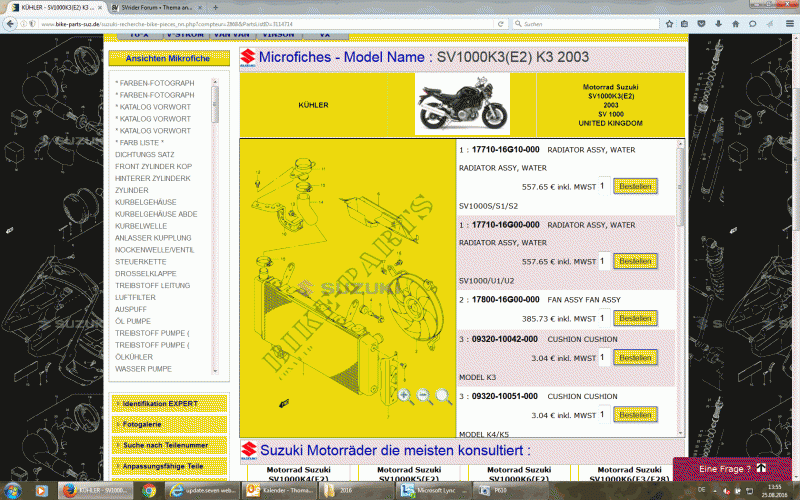Open the 2016 folder from the taskbar
This screenshot has height=500, width=800.
point(355,491)
